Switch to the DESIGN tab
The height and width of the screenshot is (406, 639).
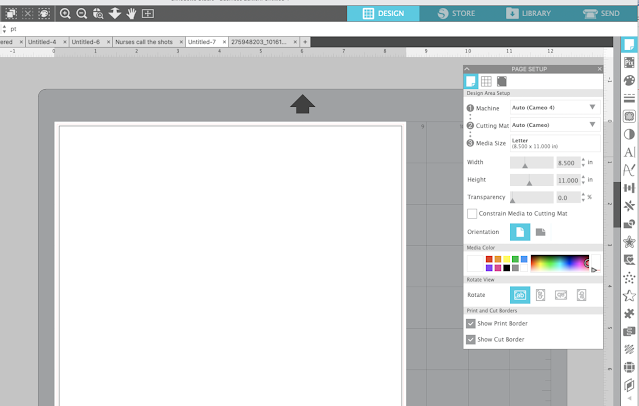383,13
